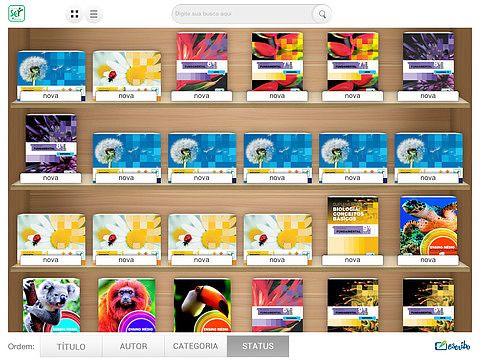
Task: Open the red monkey cover book
Action: pos(127,305)
